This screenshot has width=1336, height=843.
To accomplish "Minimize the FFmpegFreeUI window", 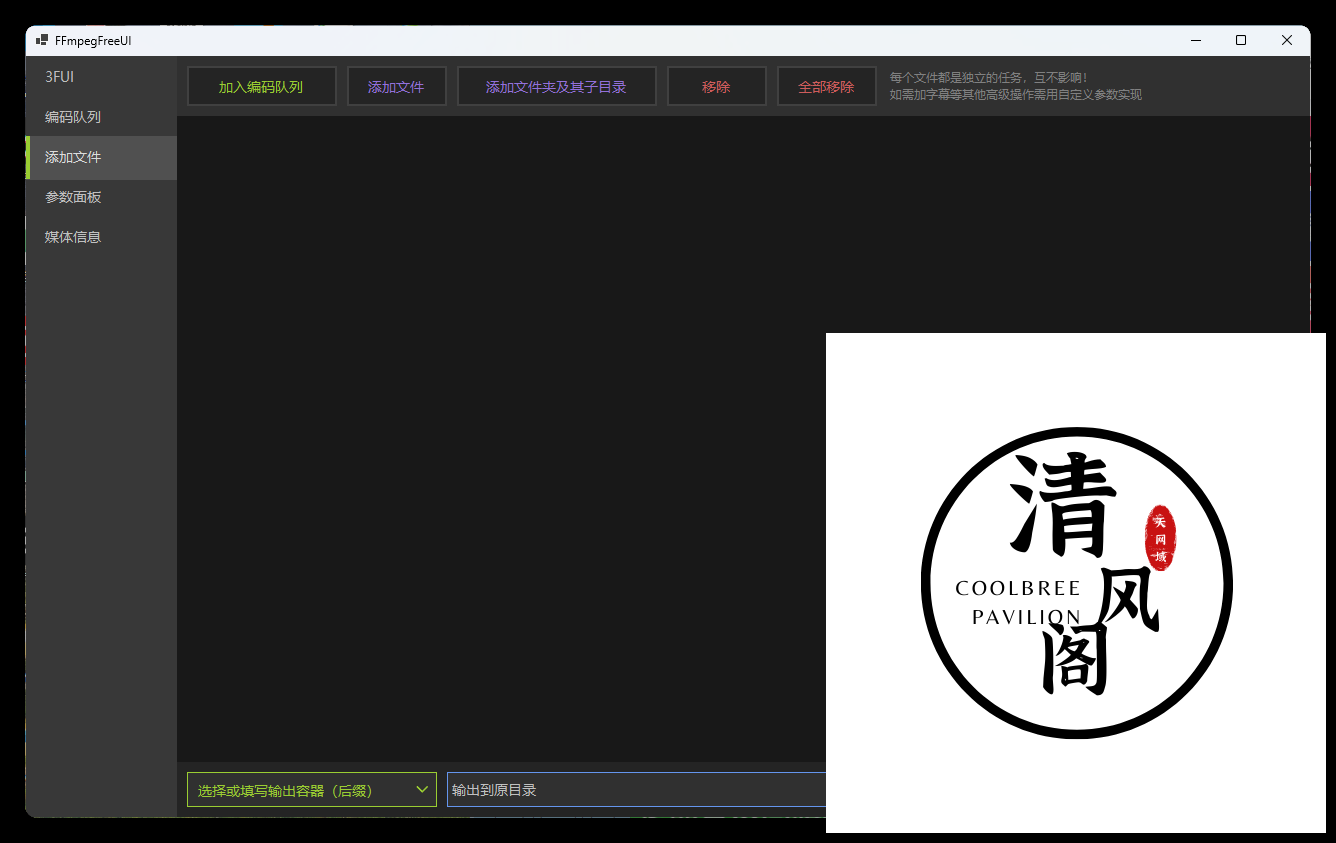I will (x=1196, y=41).
